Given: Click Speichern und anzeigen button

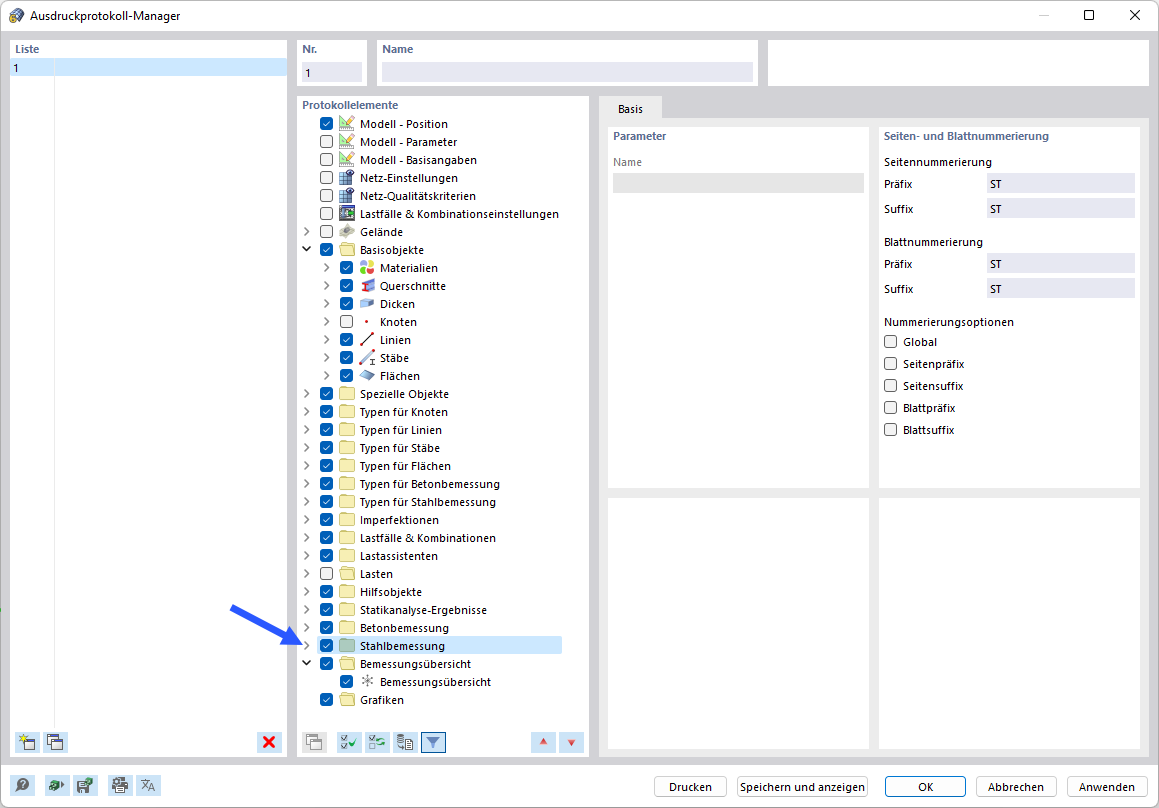Looking at the screenshot, I should pyautogui.click(x=802, y=787).
